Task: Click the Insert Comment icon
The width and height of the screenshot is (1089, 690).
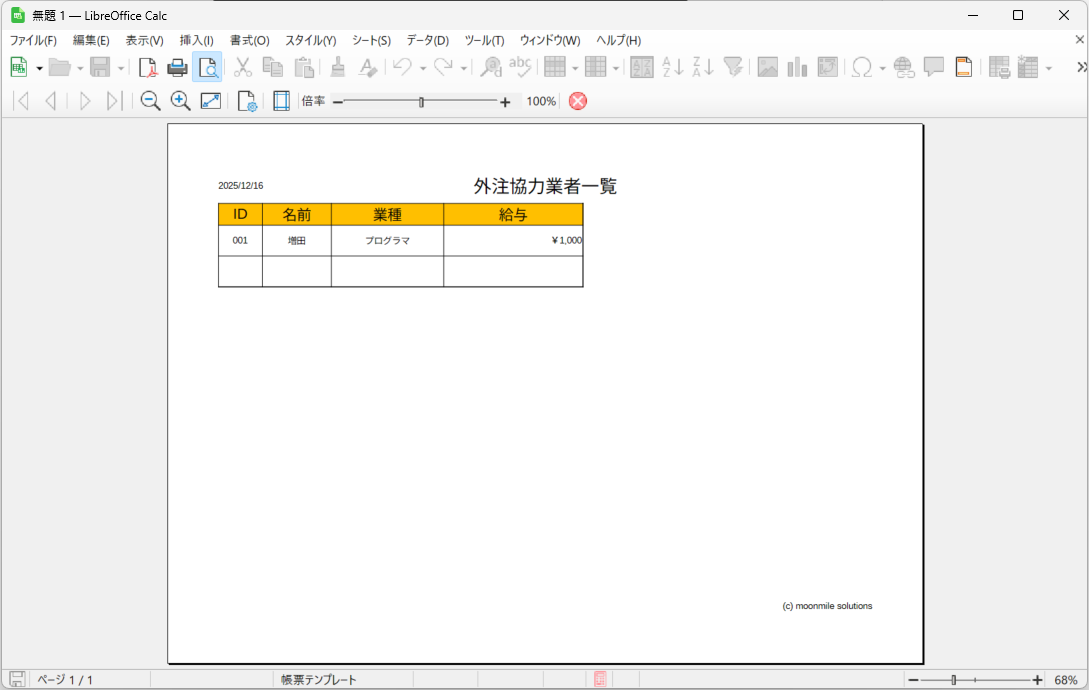Action: pyautogui.click(x=934, y=67)
